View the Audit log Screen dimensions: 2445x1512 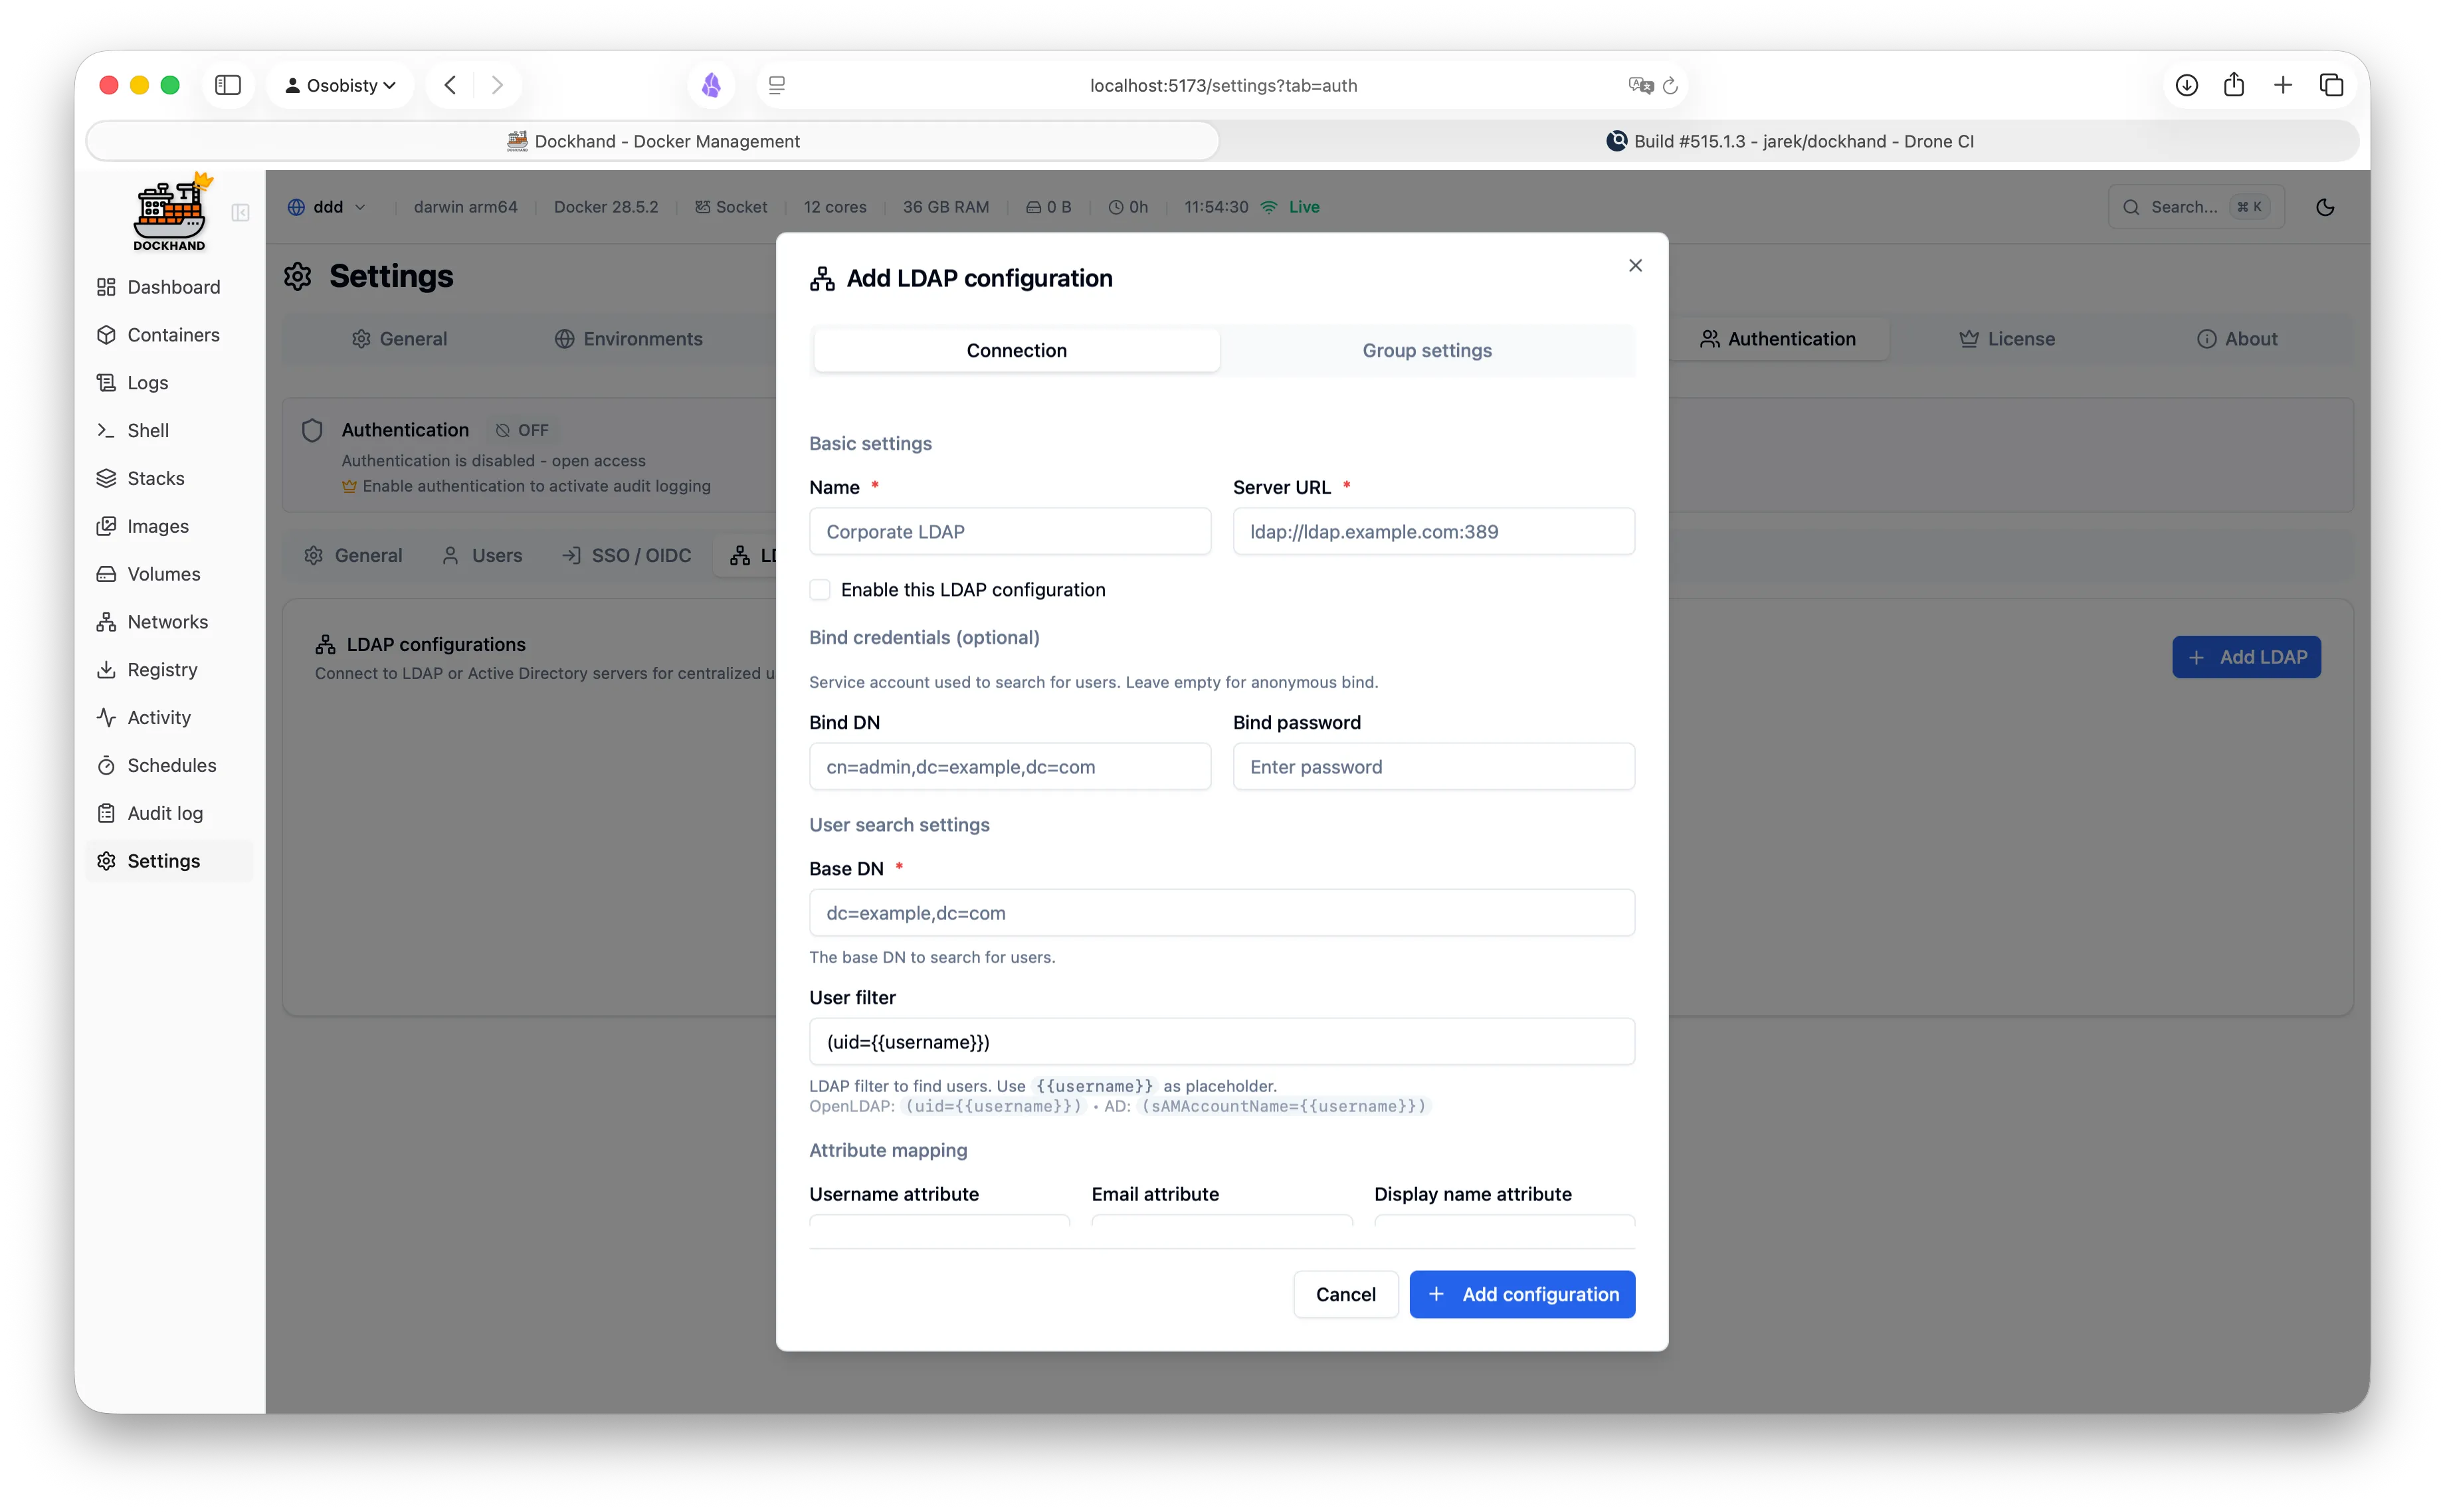[164, 813]
